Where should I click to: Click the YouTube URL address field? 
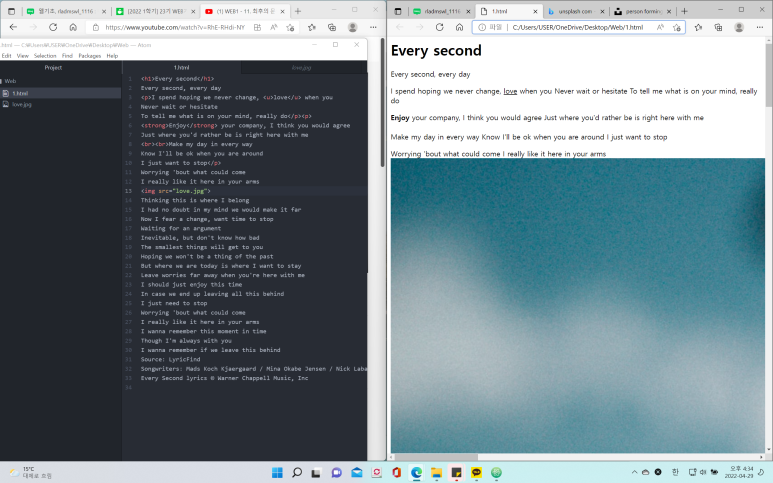point(175,28)
